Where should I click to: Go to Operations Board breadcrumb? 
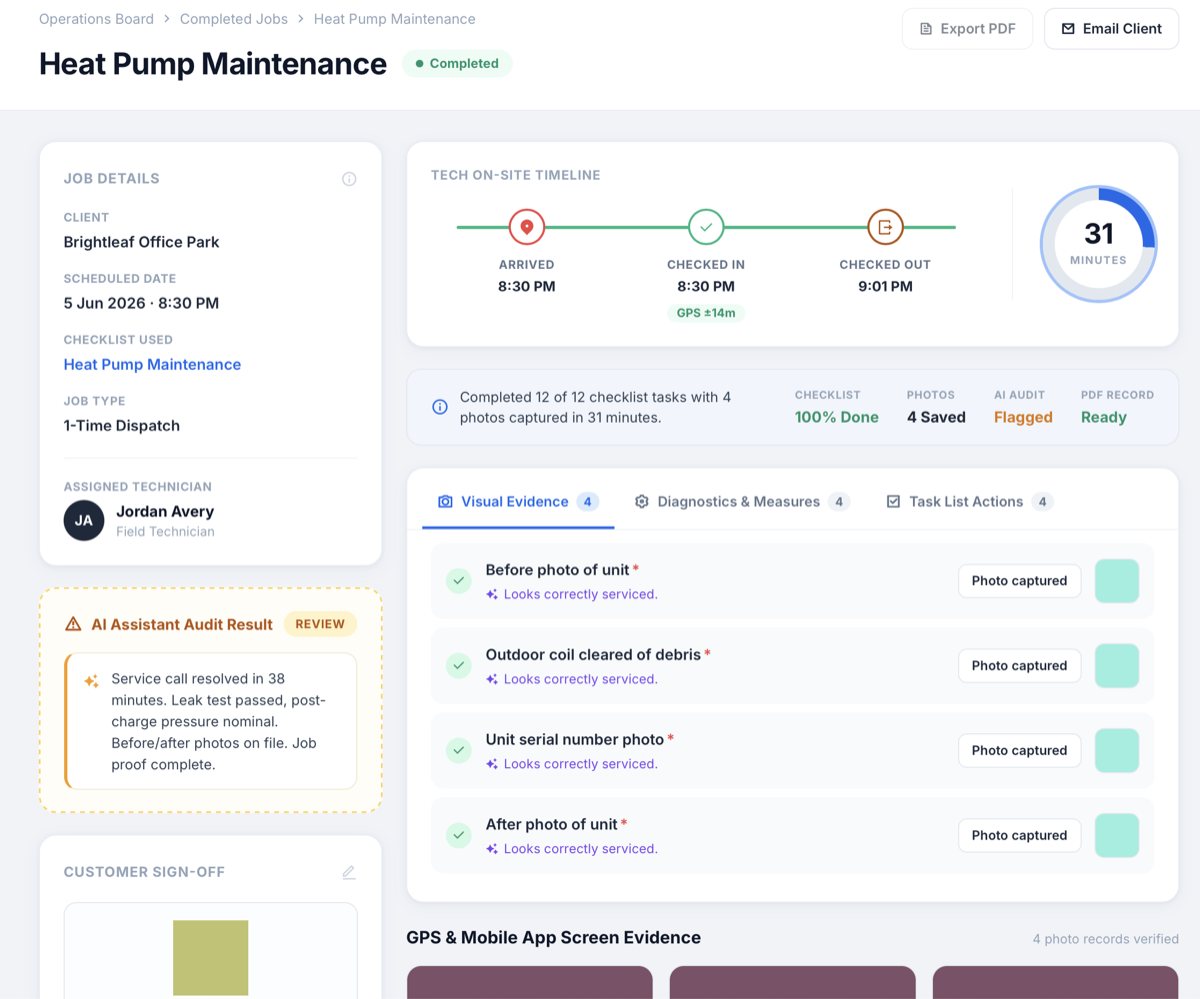pyautogui.click(x=96, y=19)
